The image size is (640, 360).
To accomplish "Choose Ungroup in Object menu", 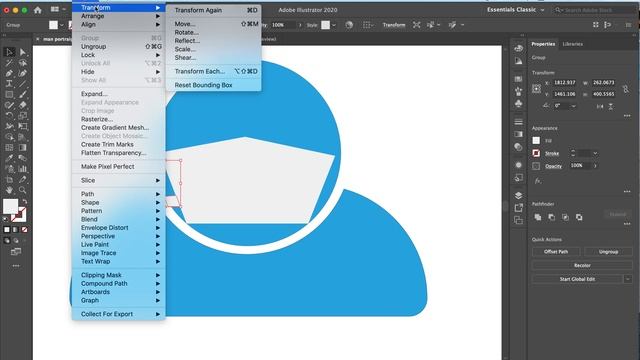I will coord(119,47).
